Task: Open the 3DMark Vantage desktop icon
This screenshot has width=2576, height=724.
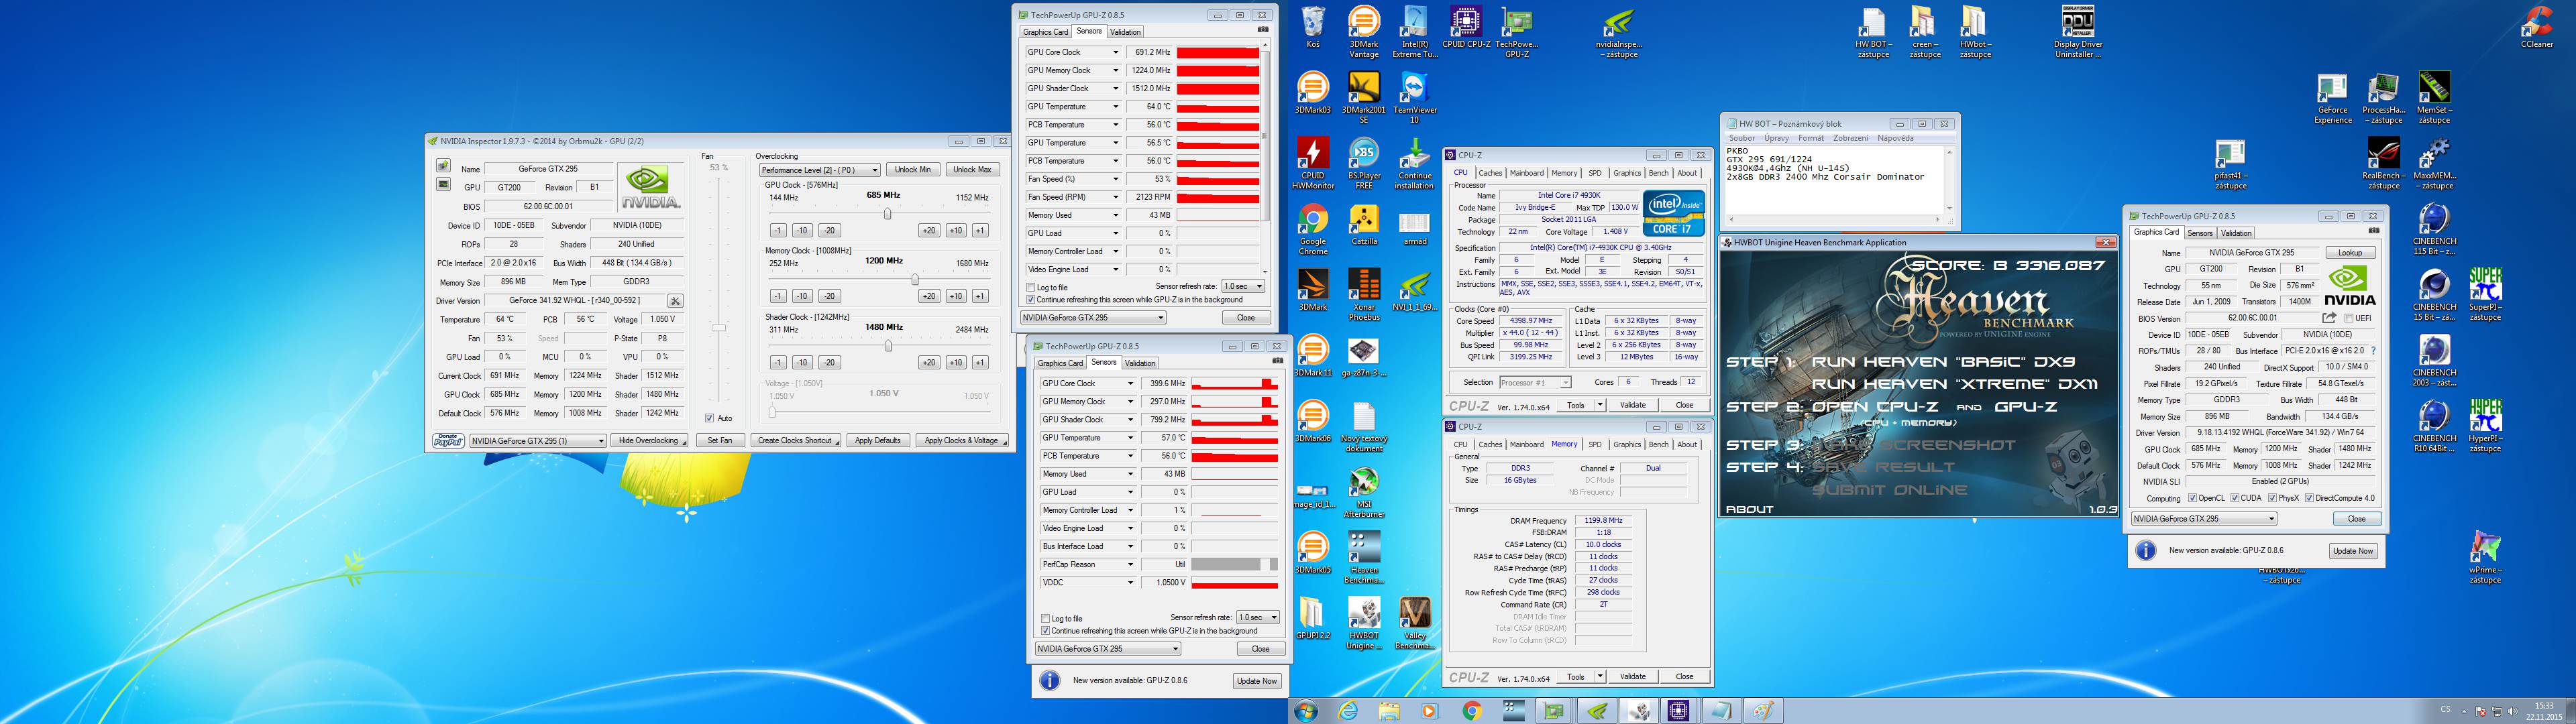Action: click(1363, 32)
